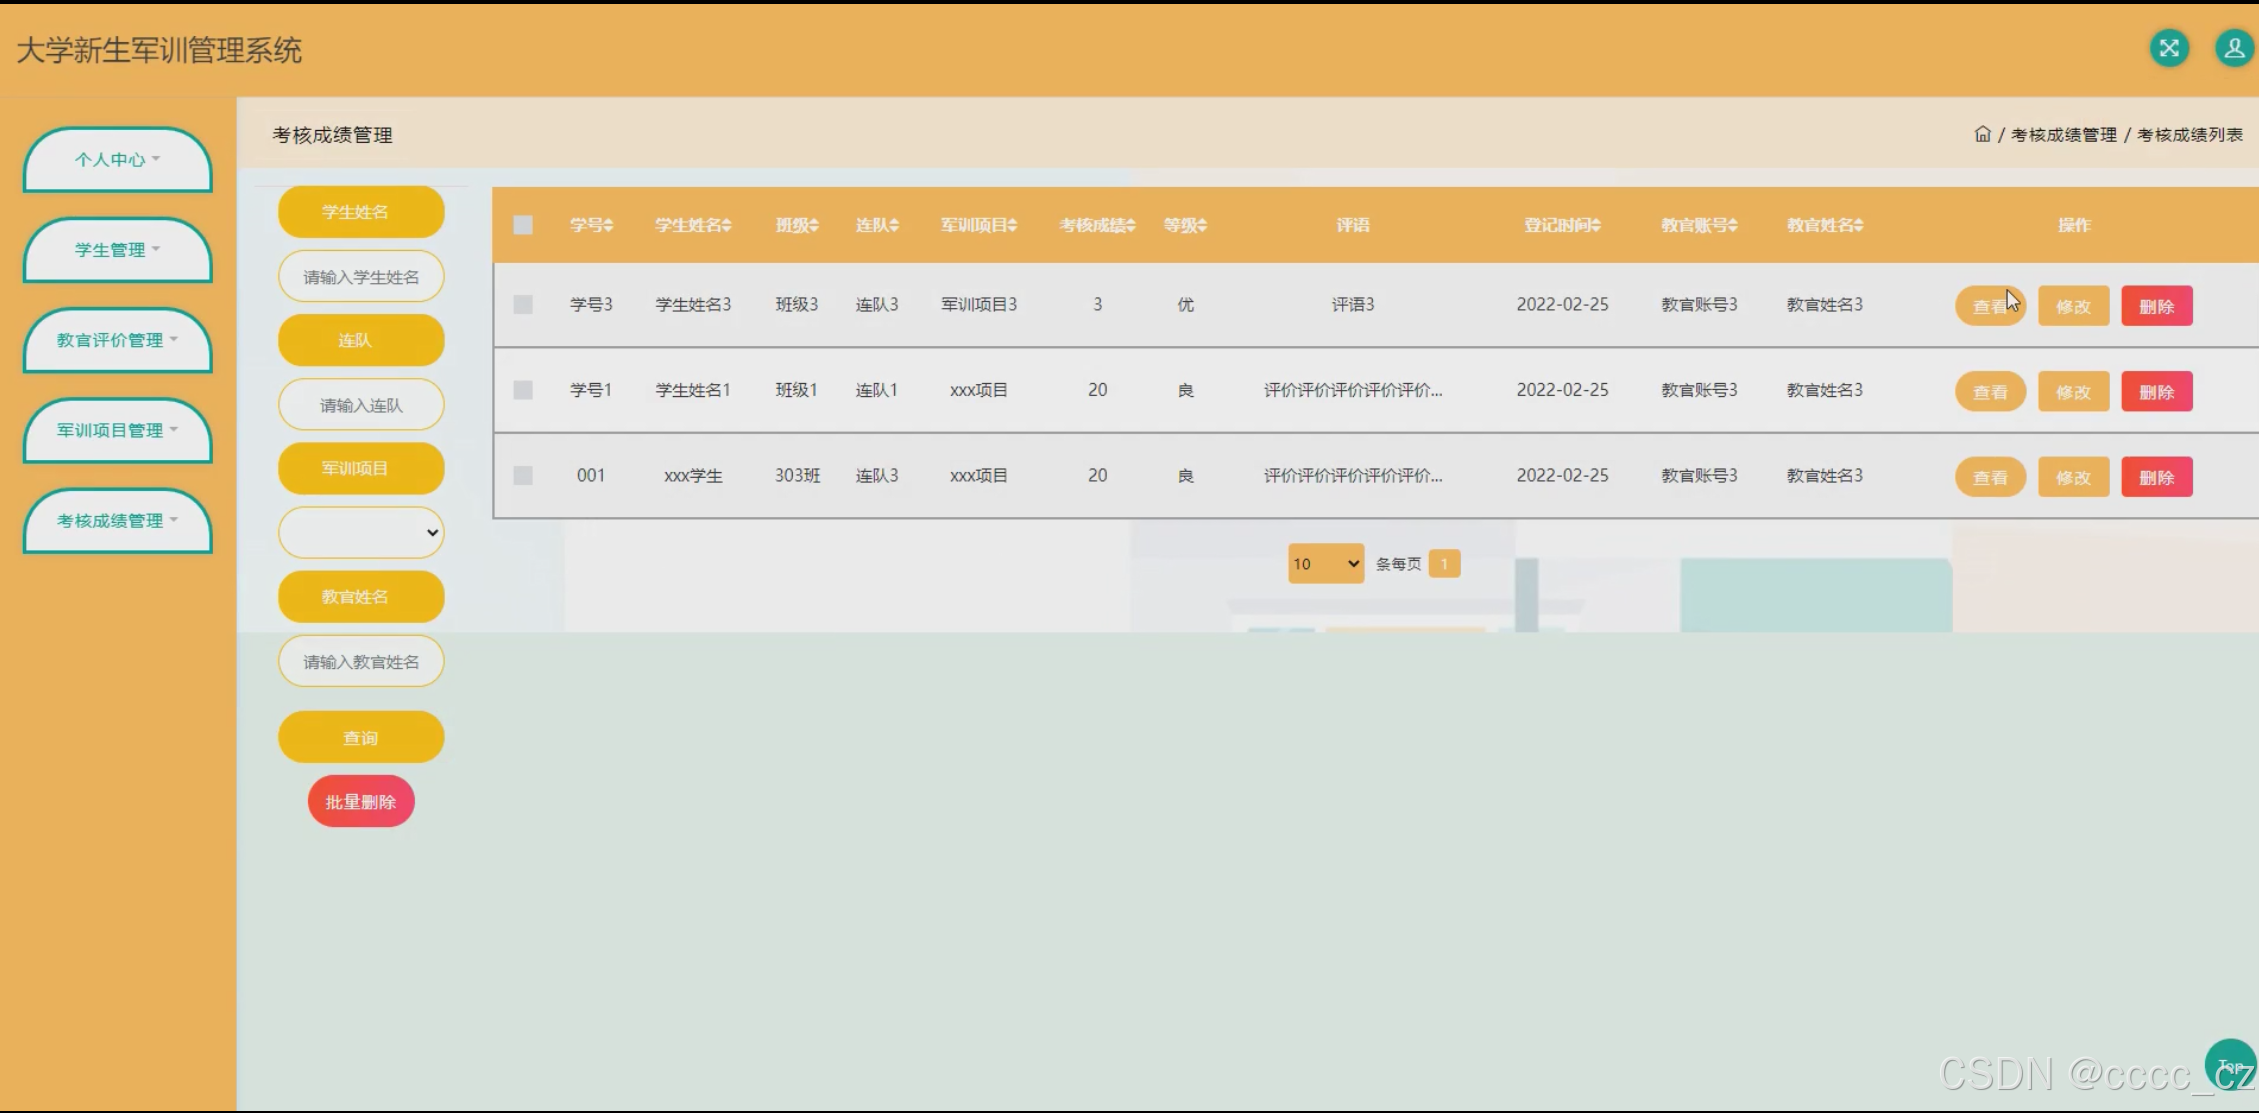Open the 军训项目 filter dropdown
Screen dimensions: 2259x1113
pyautogui.click(x=361, y=532)
